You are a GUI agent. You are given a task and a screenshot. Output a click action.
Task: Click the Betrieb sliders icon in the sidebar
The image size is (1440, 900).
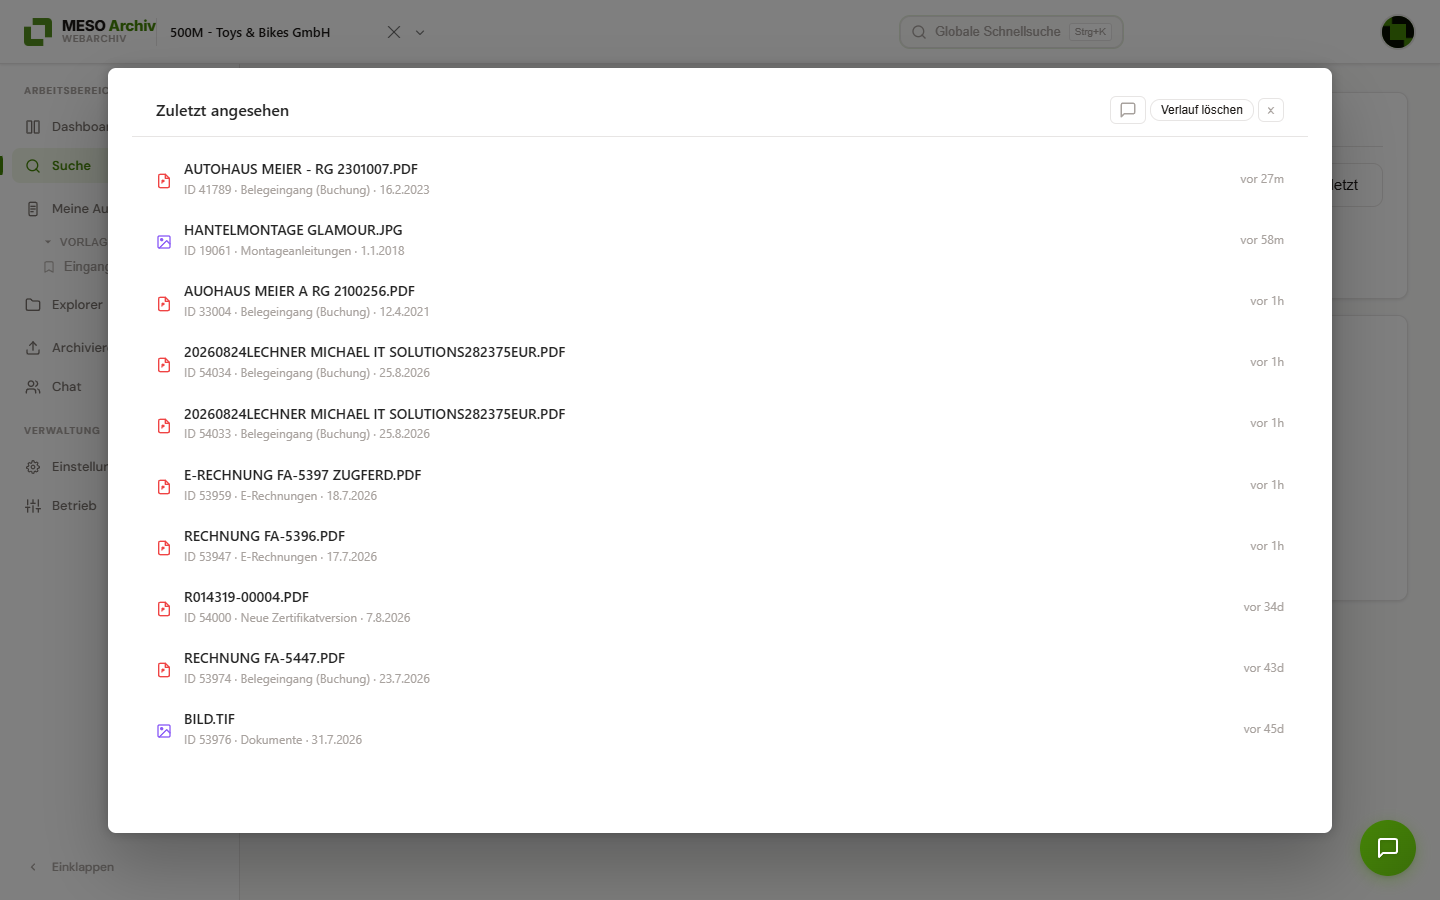(x=33, y=506)
